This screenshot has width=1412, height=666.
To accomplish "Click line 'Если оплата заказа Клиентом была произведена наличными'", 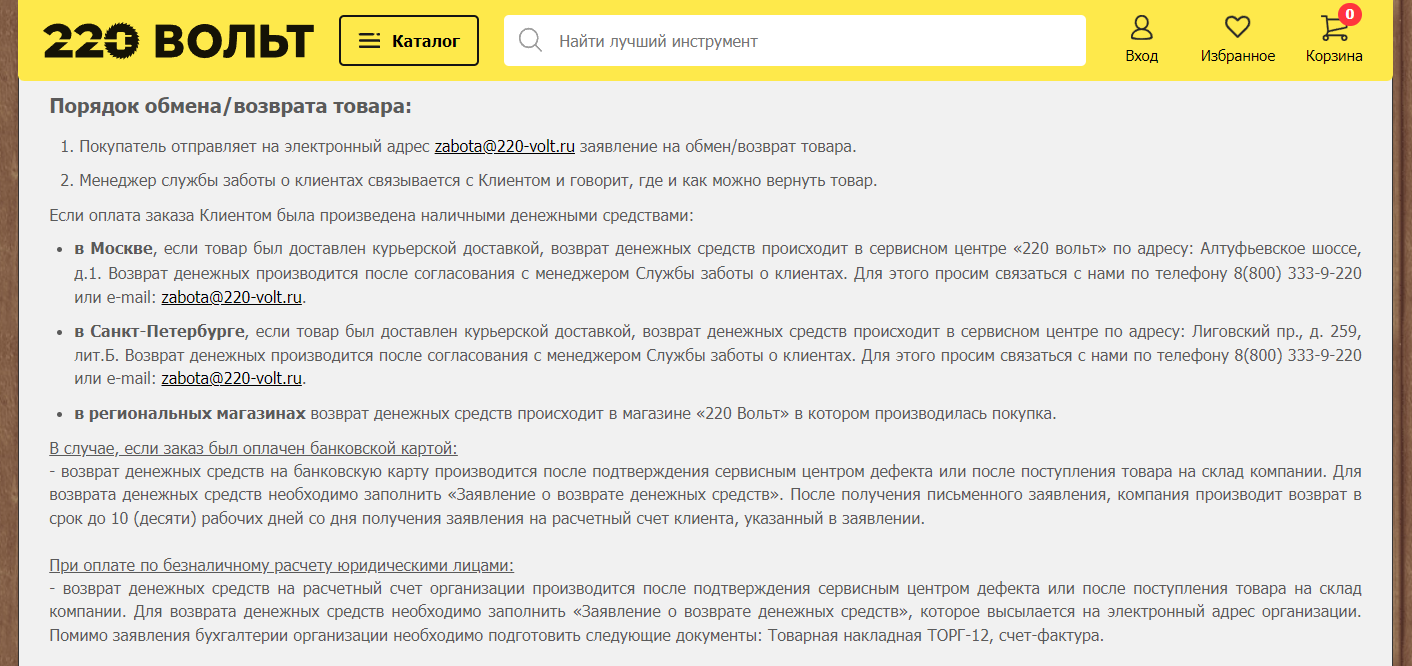I will click(x=371, y=215).
